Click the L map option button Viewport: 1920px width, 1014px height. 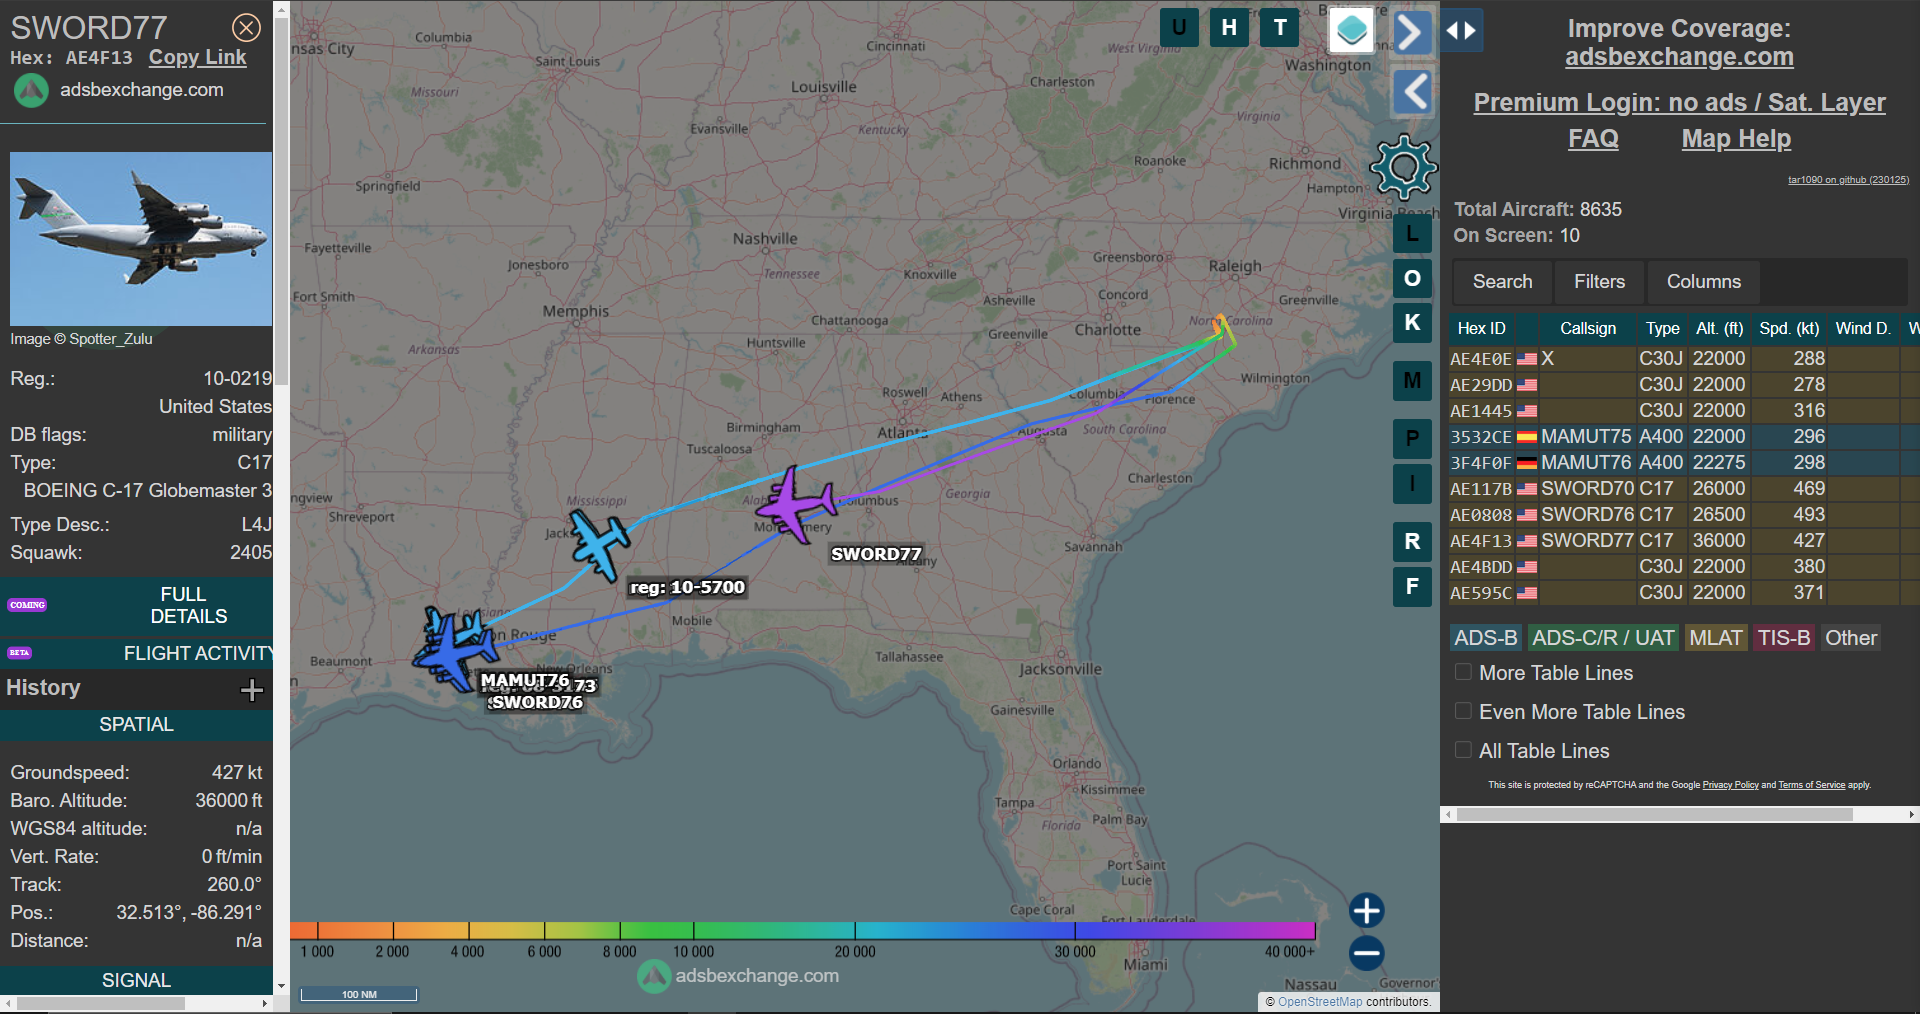1412,234
